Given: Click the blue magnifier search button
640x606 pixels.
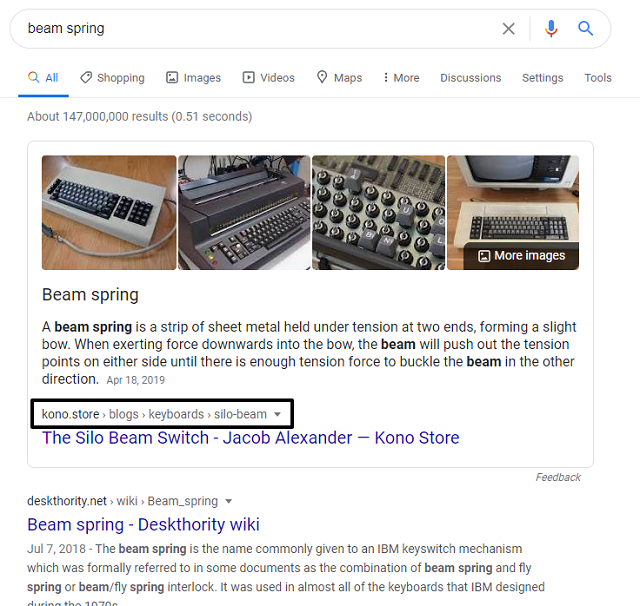Looking at the screenshot, I should point(586,29).
